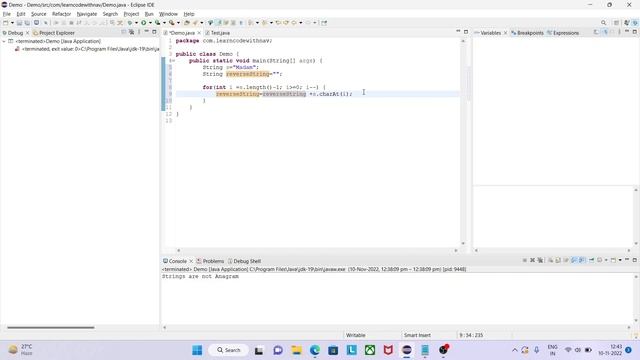Image resolution: width=640 pixels, height=360 pixels.
Task: Open the Source menu
Action: coord(39,14)
